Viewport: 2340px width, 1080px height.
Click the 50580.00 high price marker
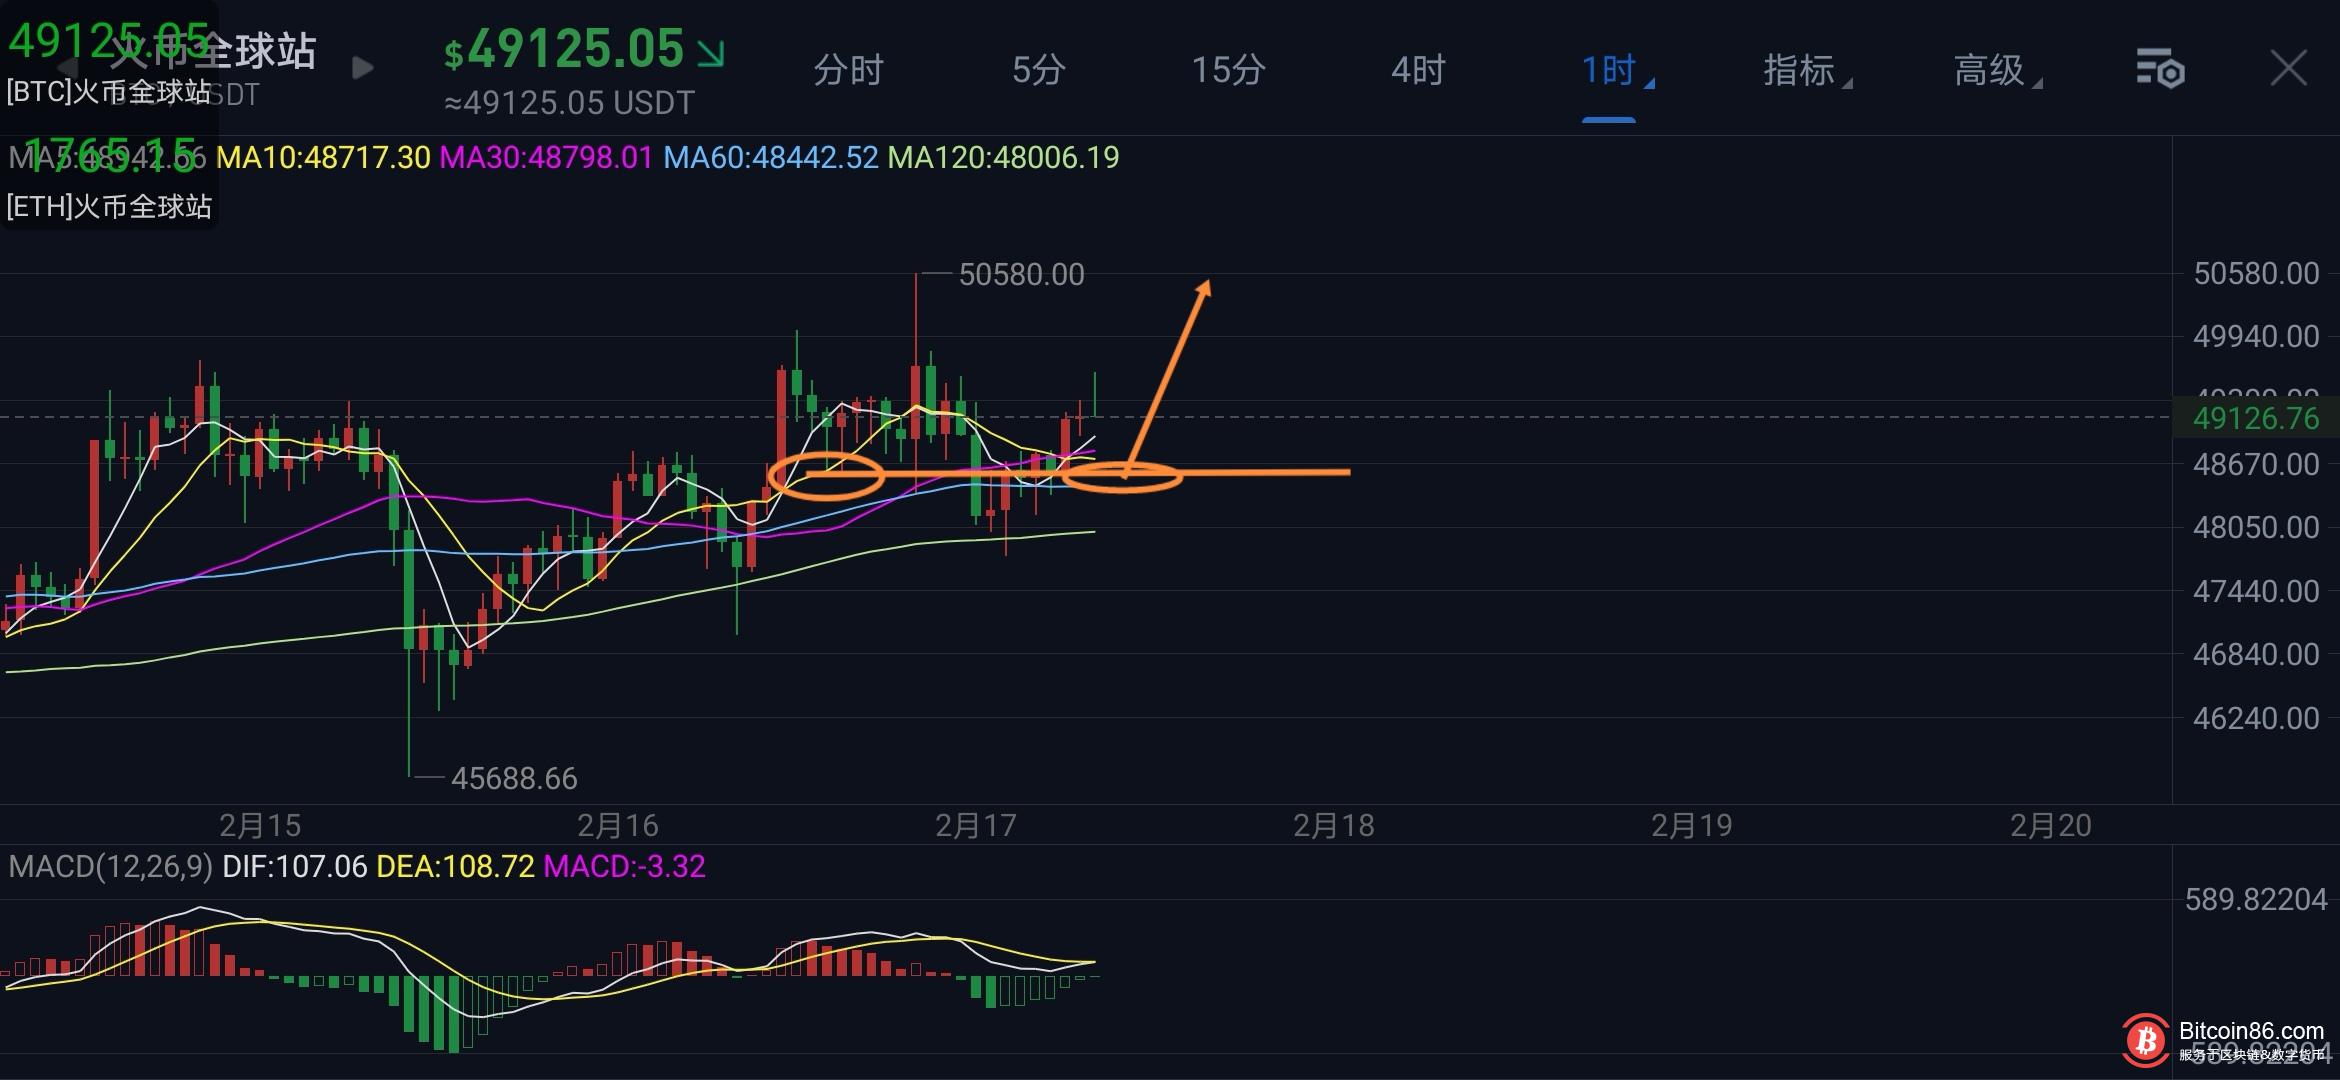pyautogui.click(x=1020, y=274)
